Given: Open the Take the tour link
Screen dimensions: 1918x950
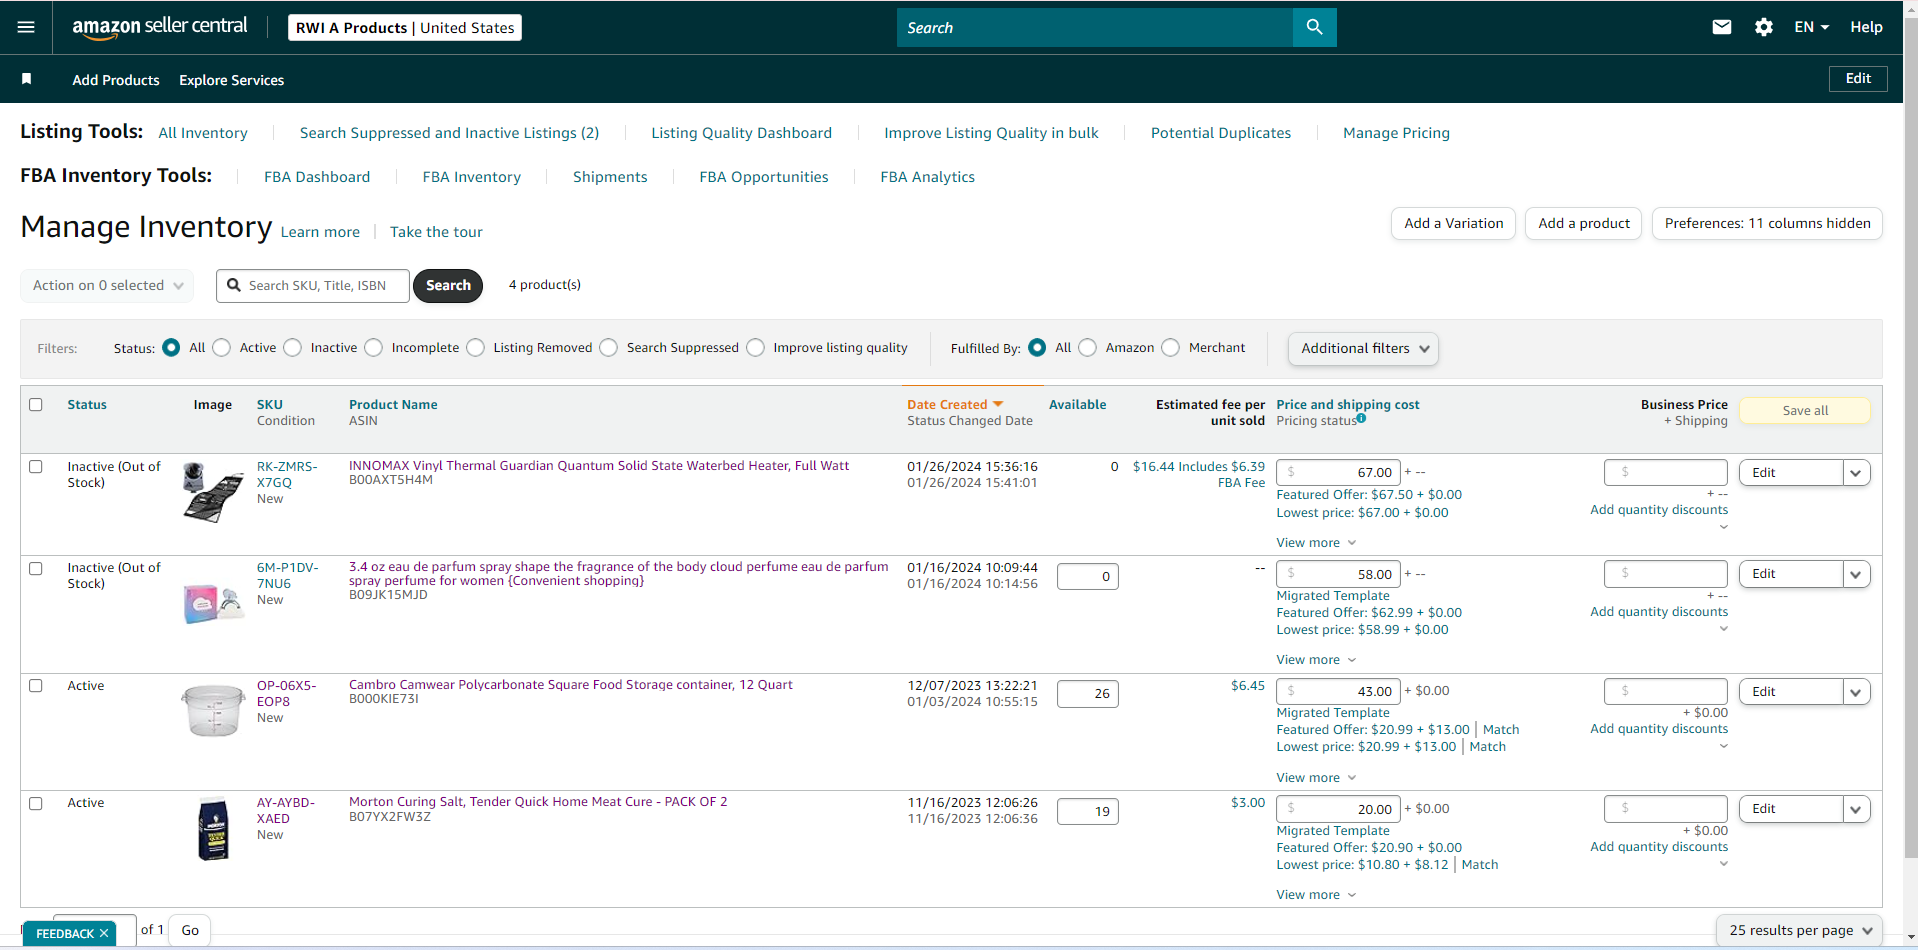Looking at the screenshot, I should tap(436, 232).
